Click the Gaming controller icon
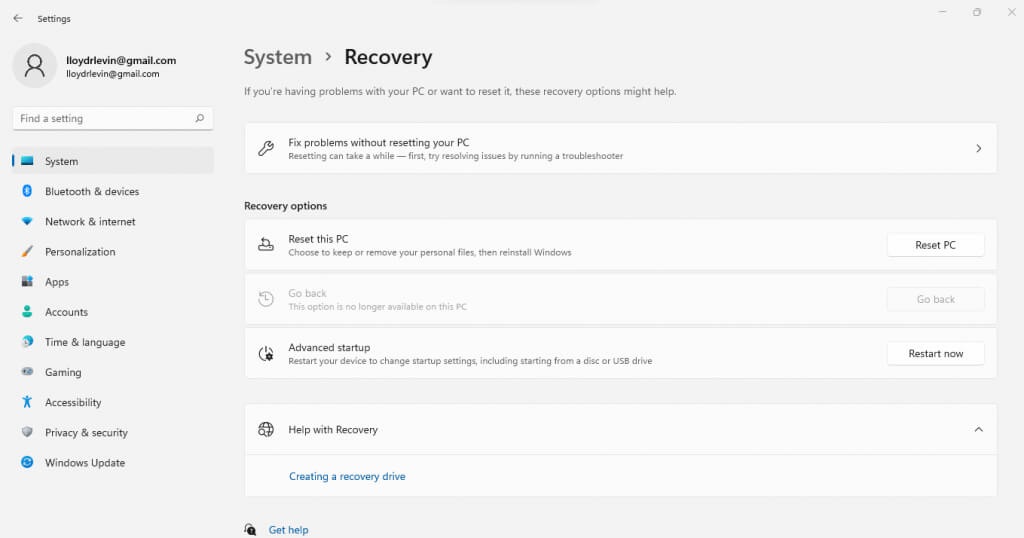The width and height of the screenshot is (1024, 538). tap(27, 372)
